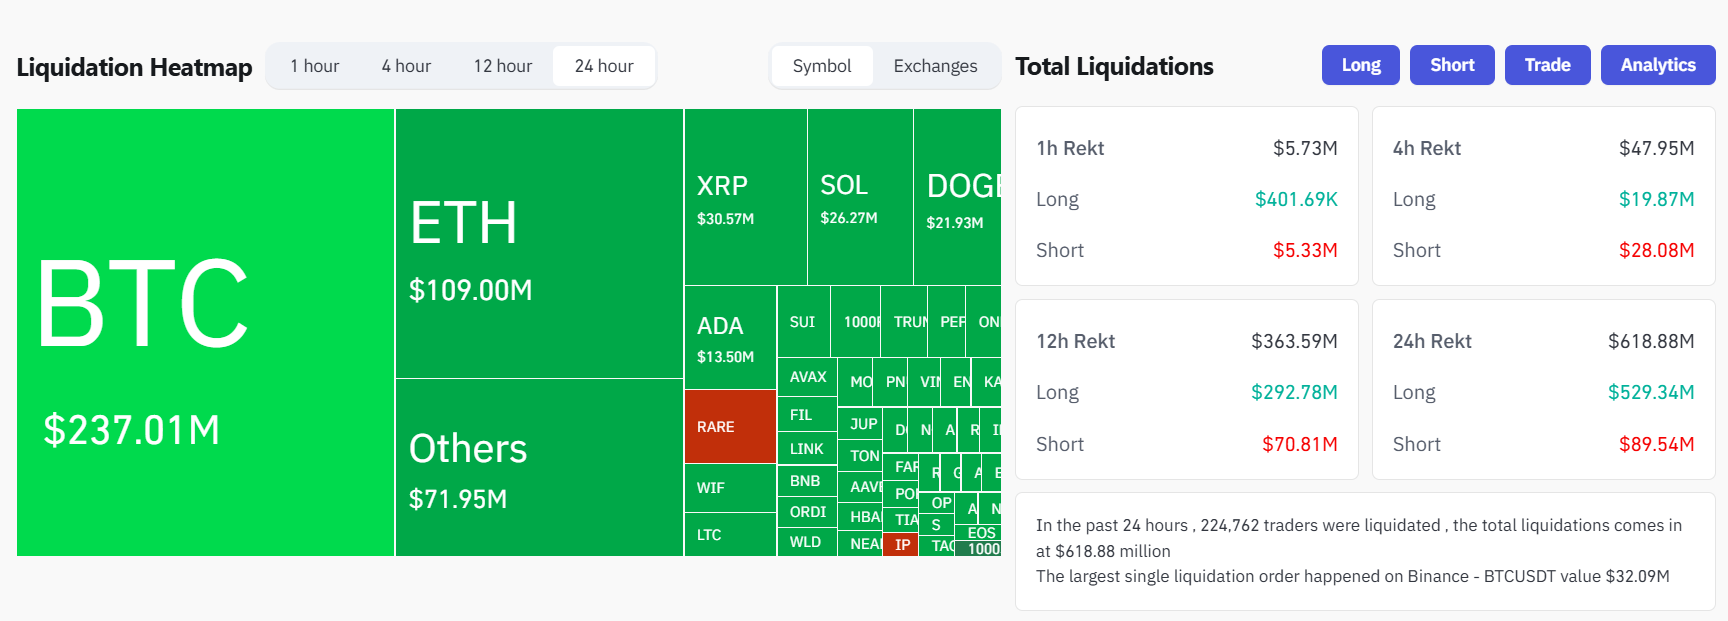The width and height of the screenshot is (1728, 621).
Task: Click the Long button
Action: pyautogui.click(x=1360, y=65)
